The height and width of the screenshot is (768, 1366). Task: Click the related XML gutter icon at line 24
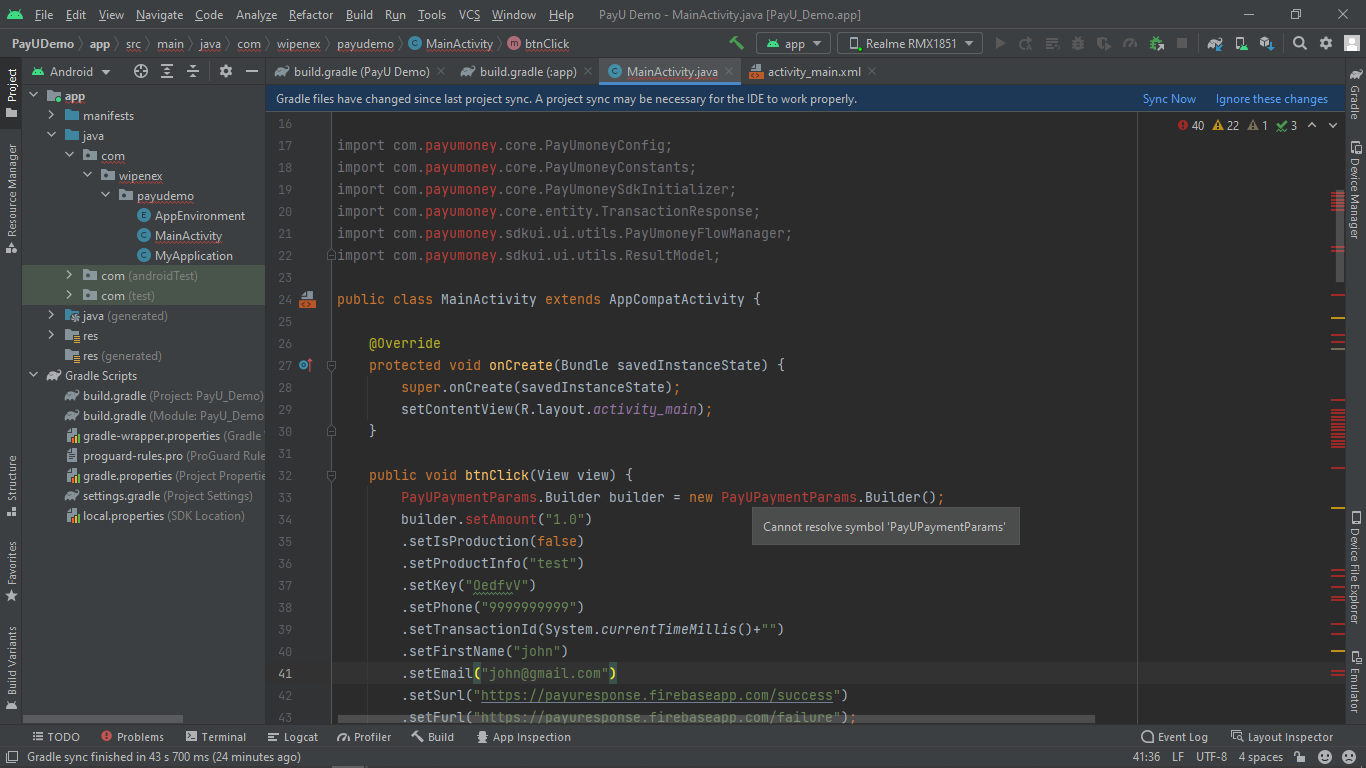[x=307, y=299]
